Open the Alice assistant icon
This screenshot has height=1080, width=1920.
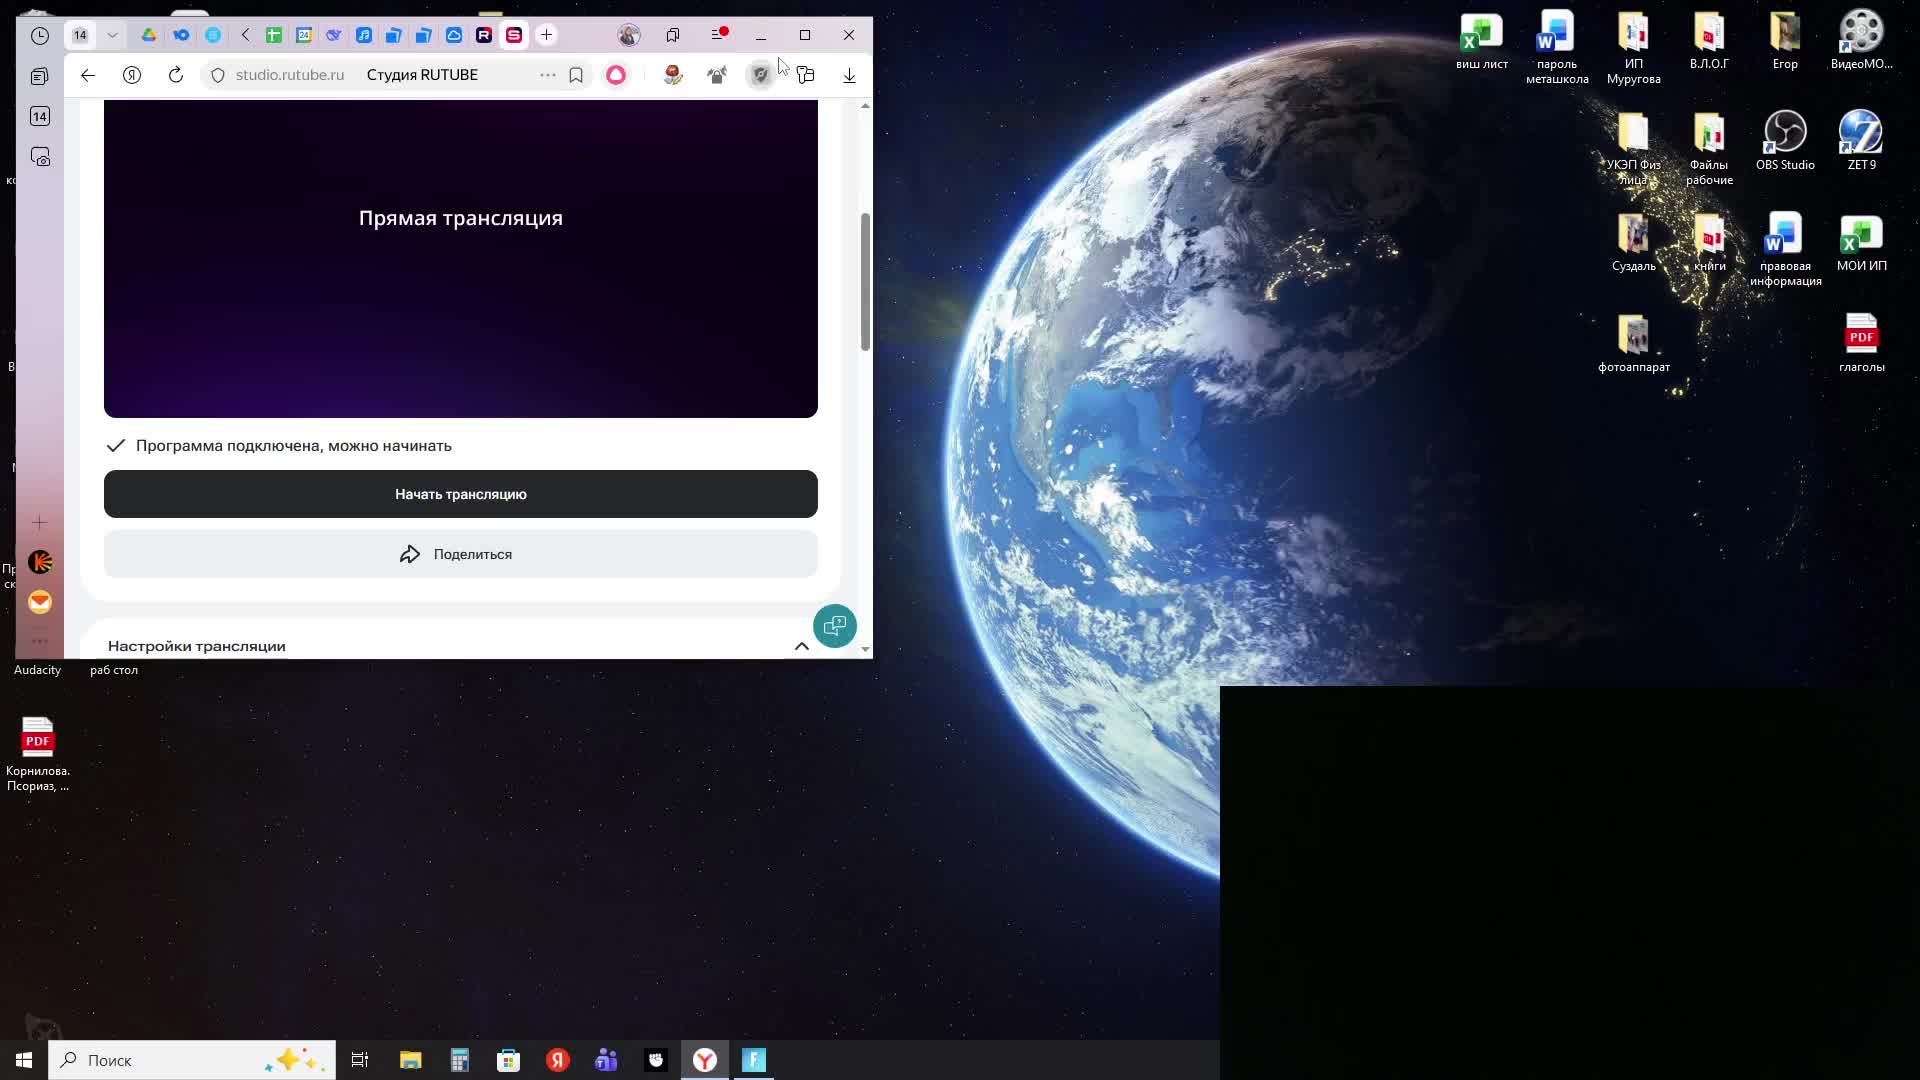pyautogui.click(x=616, y=75)
